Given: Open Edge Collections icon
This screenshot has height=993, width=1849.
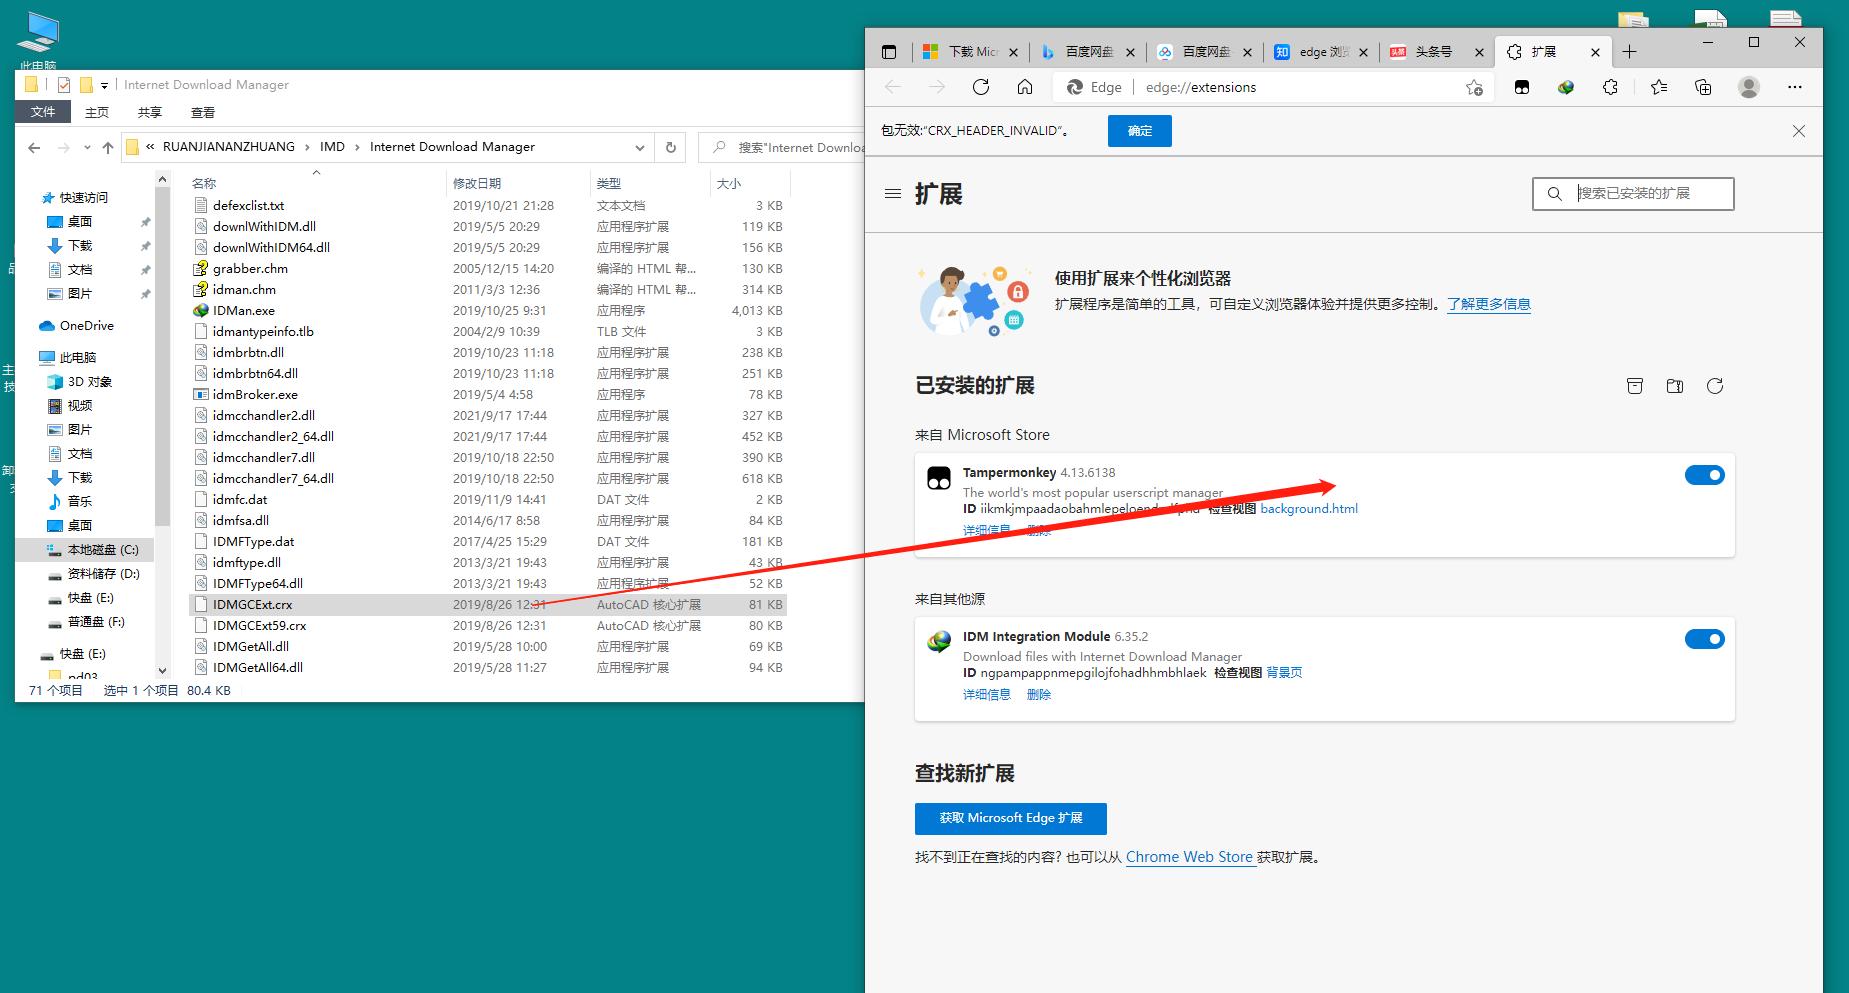Looking at the screenshot, I should pos(1703,87).
